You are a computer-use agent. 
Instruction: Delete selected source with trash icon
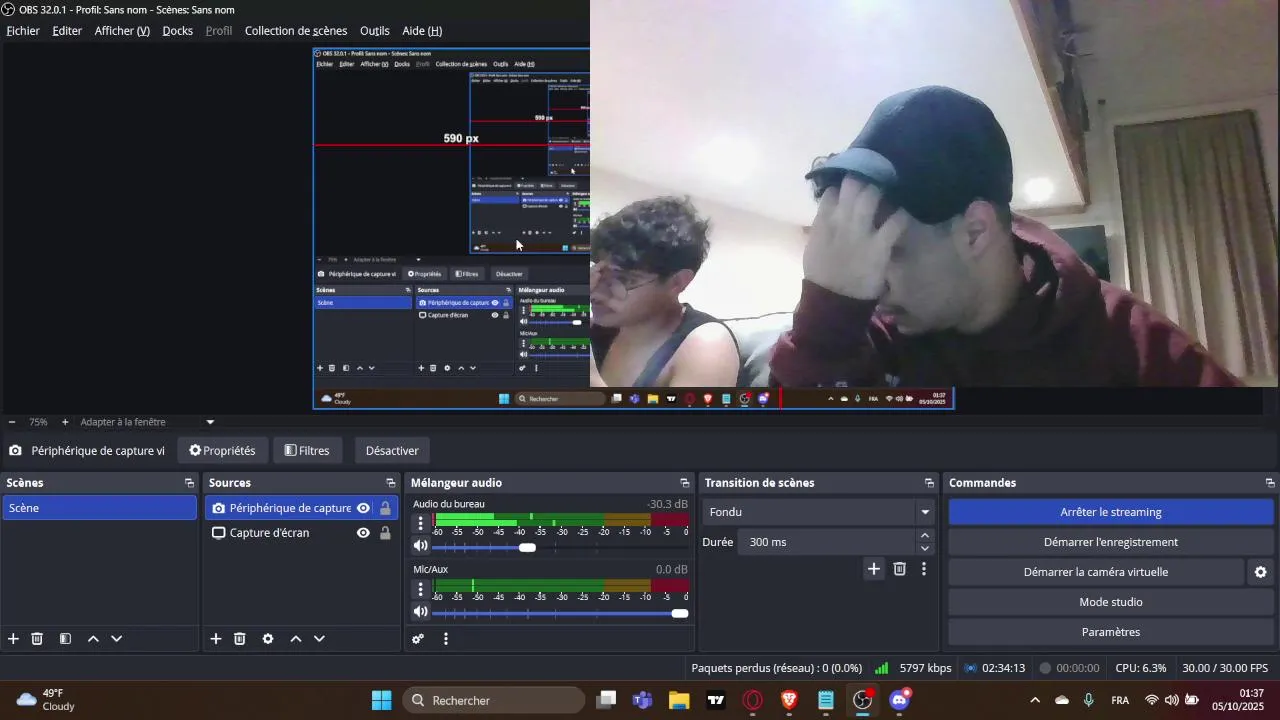(x=240, y=639)
